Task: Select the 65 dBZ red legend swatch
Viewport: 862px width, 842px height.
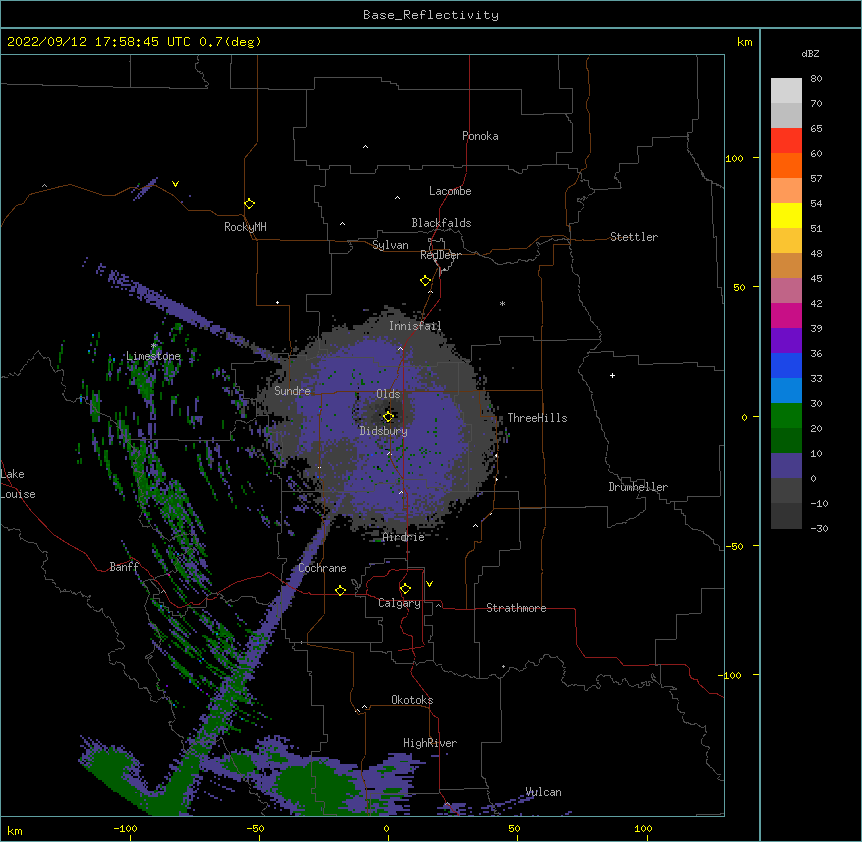Action: [786, 140]
